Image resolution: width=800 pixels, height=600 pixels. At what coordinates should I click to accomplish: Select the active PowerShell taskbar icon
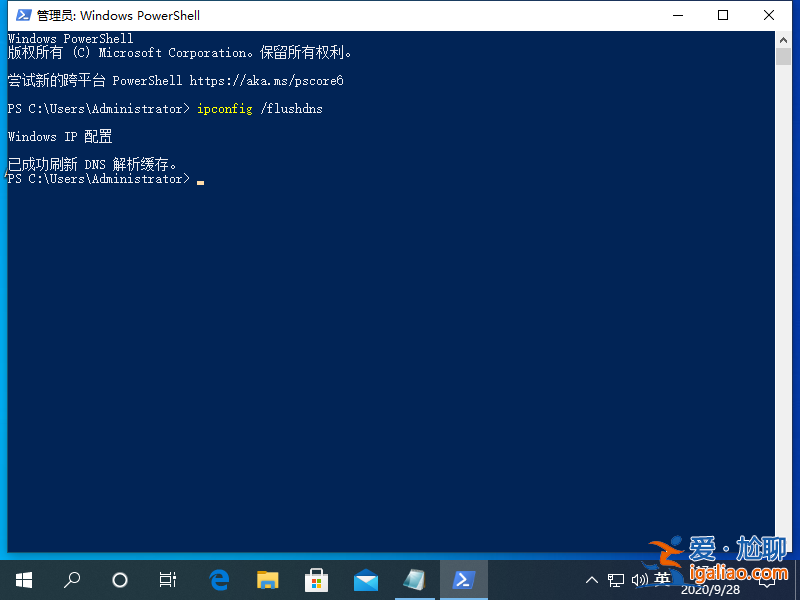pyautogui.click(x=463, y=580)
